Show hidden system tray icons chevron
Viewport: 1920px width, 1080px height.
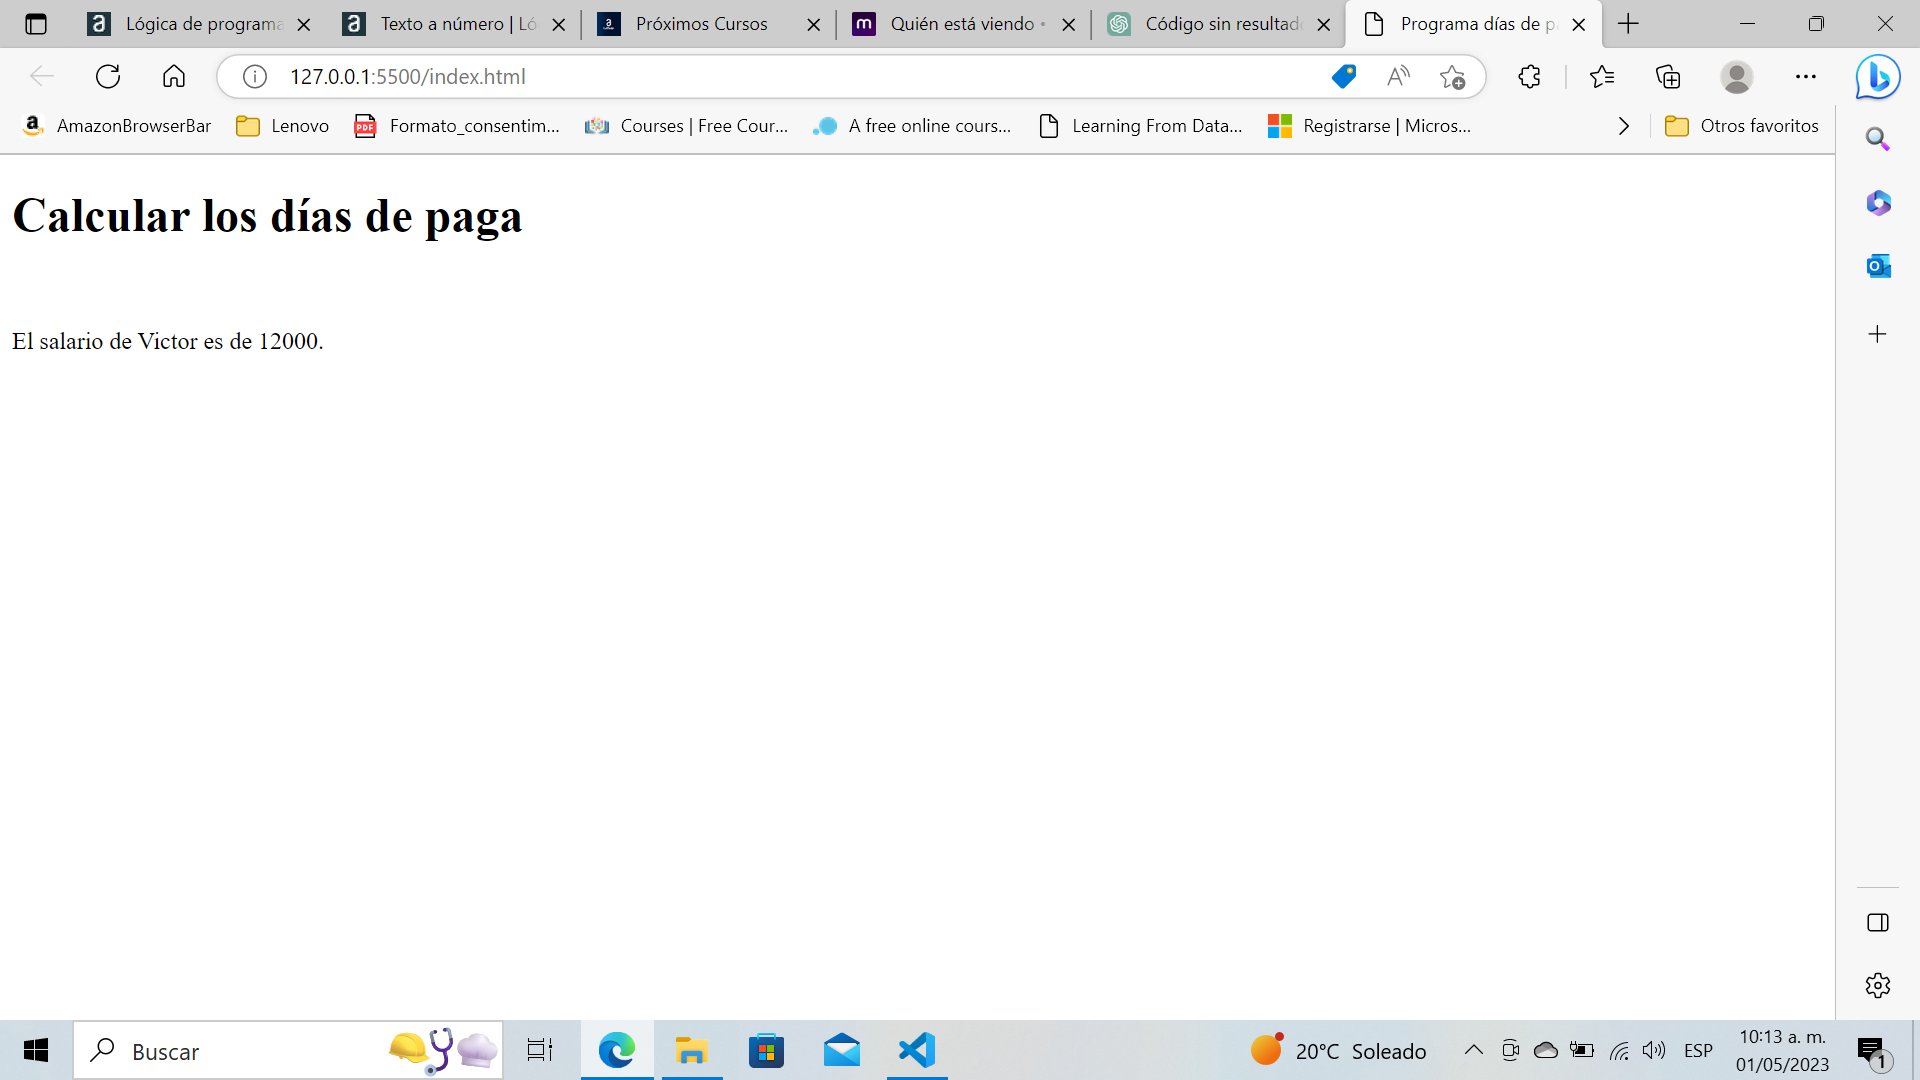point(1474,1050)
